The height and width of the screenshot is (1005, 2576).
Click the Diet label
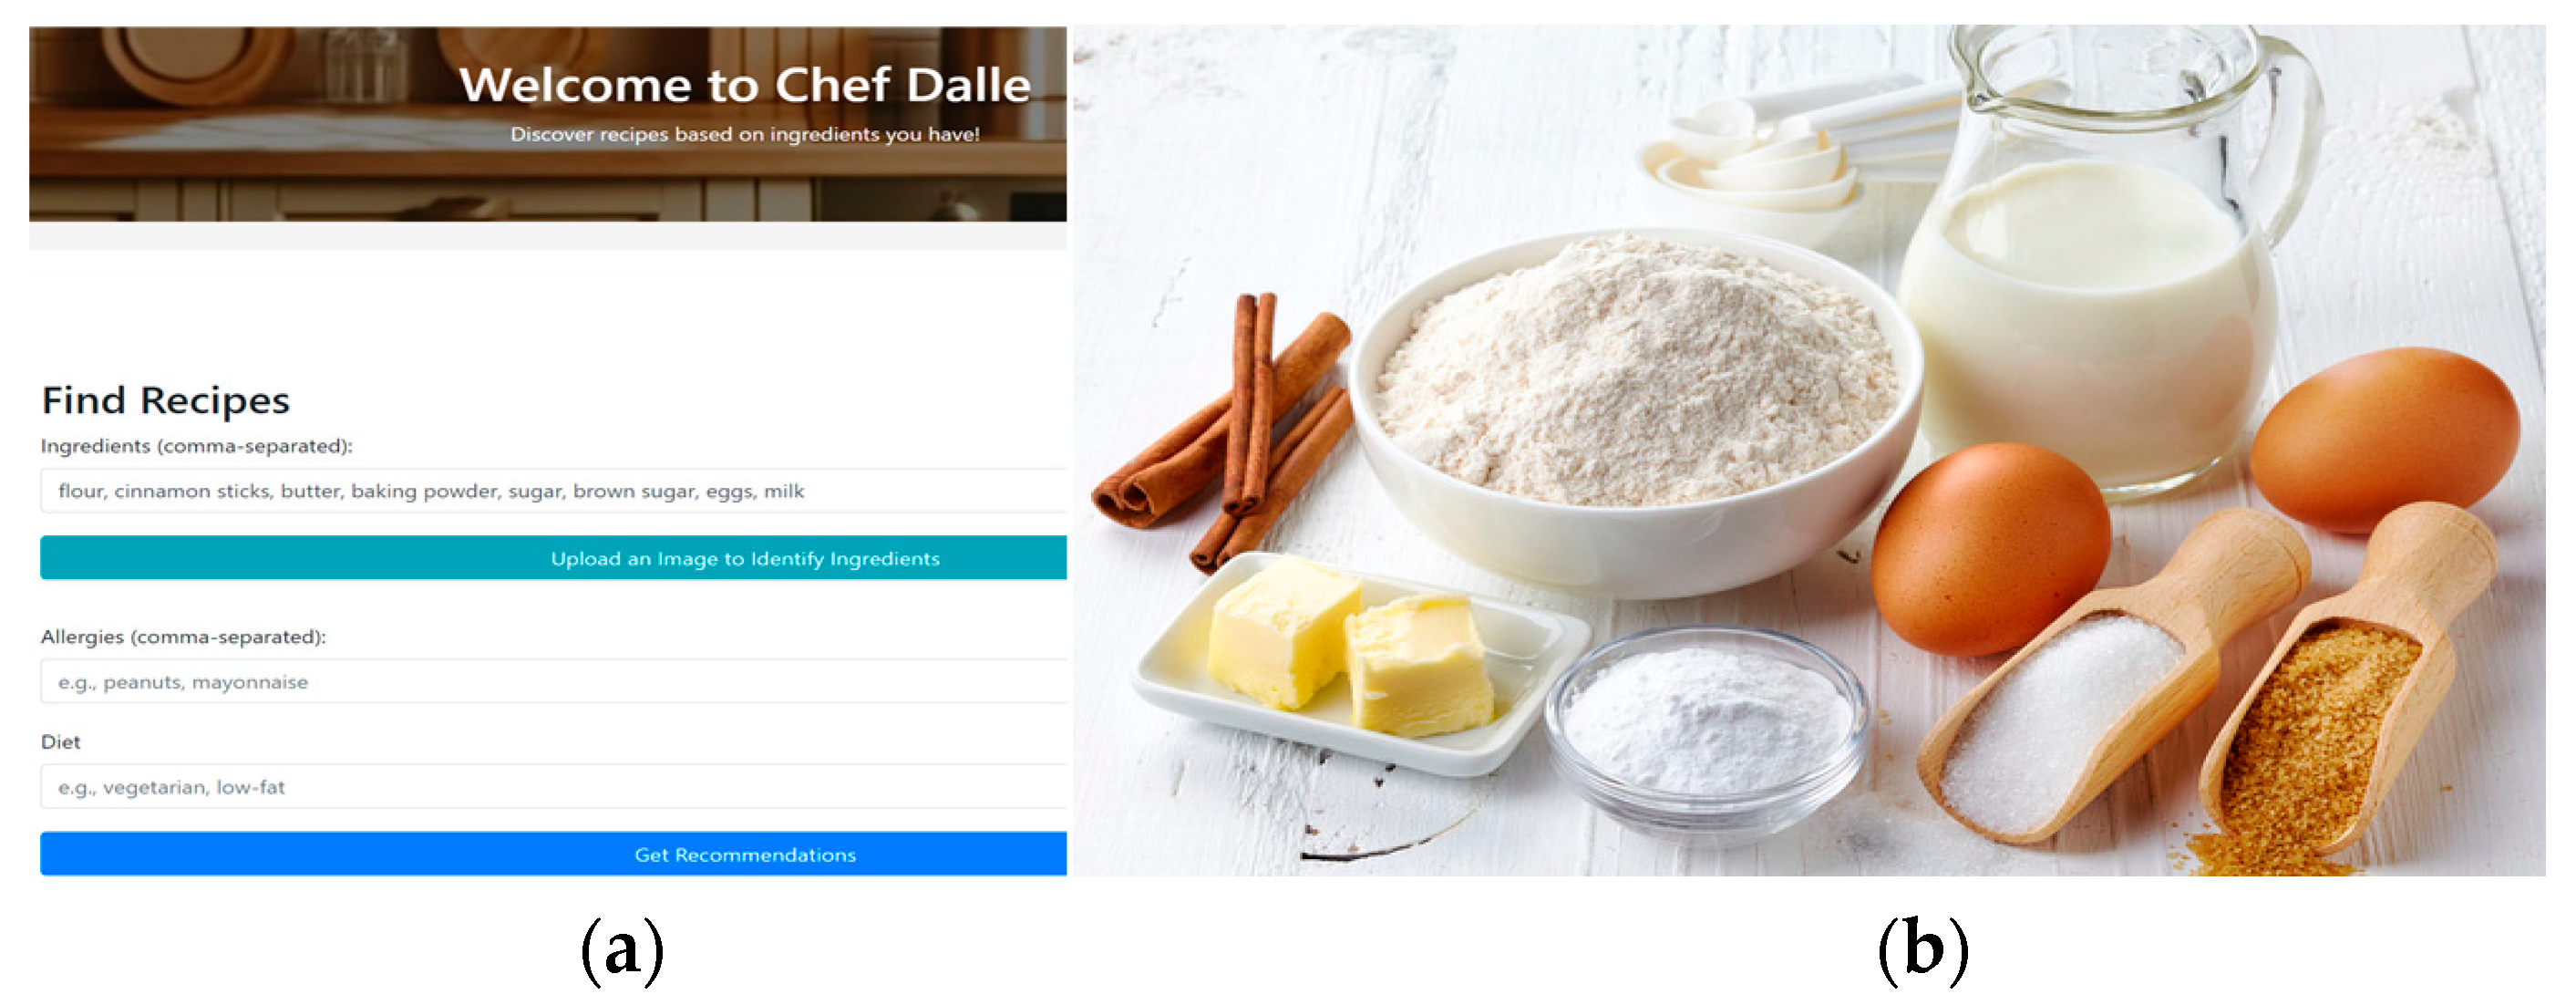[60, 742]
